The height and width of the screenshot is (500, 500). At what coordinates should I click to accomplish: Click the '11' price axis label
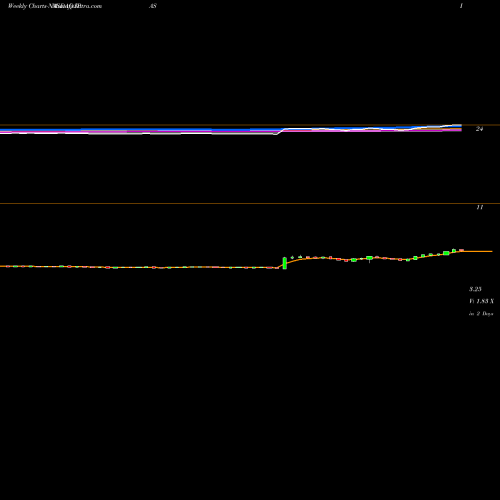[479, 207]
